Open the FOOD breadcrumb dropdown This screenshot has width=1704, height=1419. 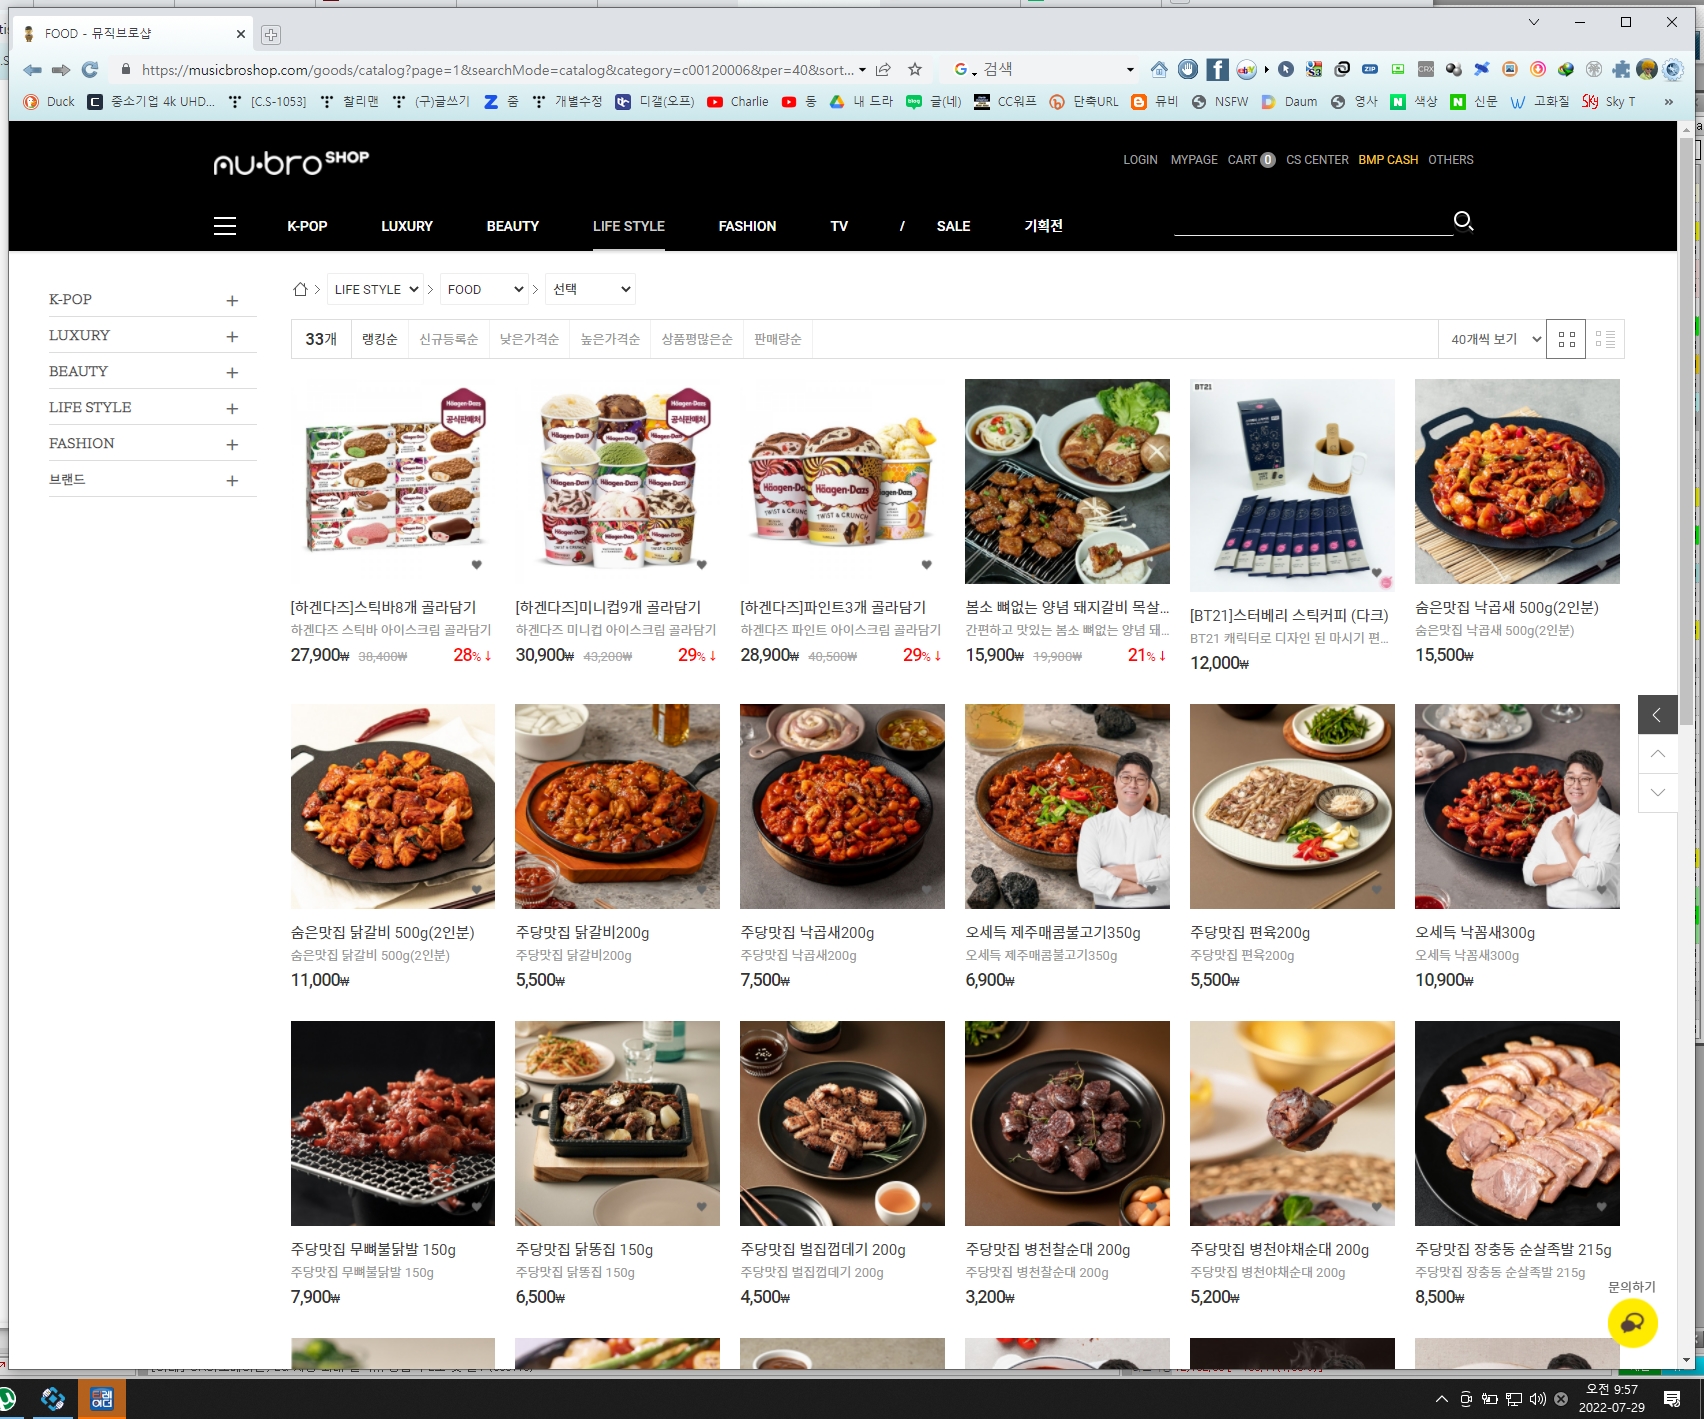point(484,289)
